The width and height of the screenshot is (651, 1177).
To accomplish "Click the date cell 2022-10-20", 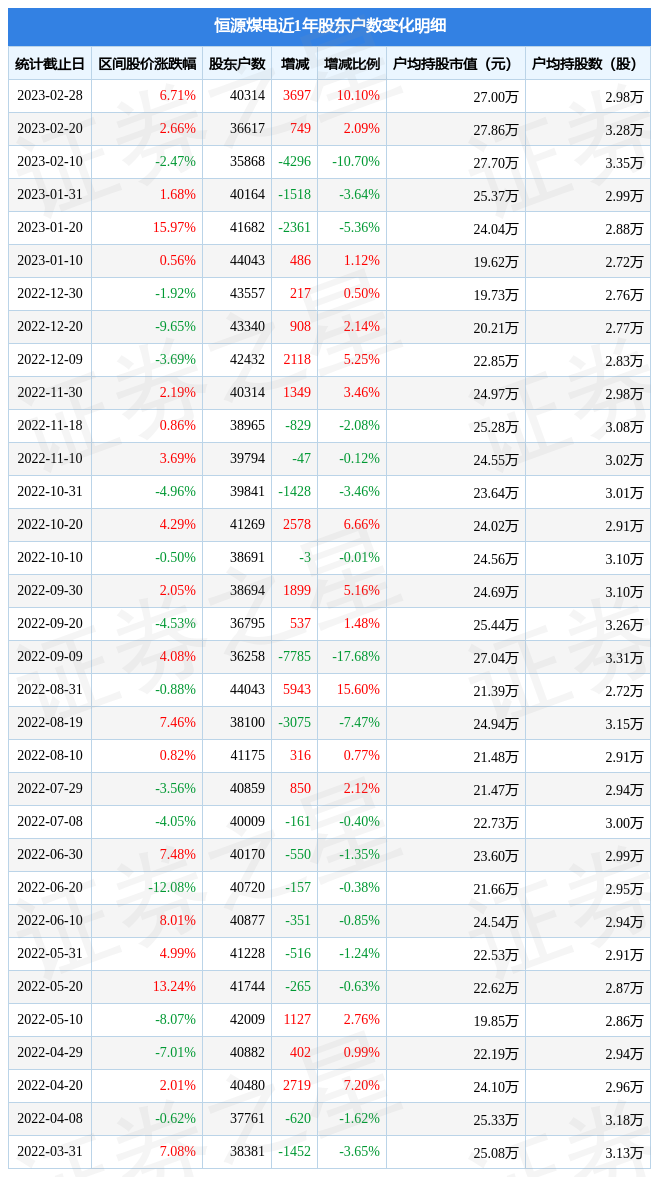I will pos(50,525).
